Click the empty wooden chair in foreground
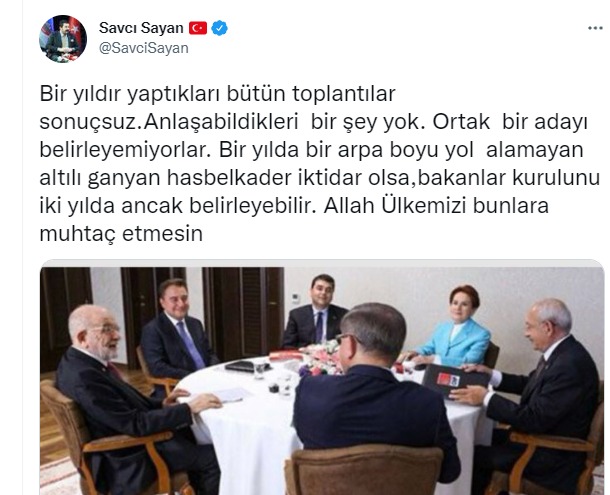The image size is (610, 495). coord(364,470)
